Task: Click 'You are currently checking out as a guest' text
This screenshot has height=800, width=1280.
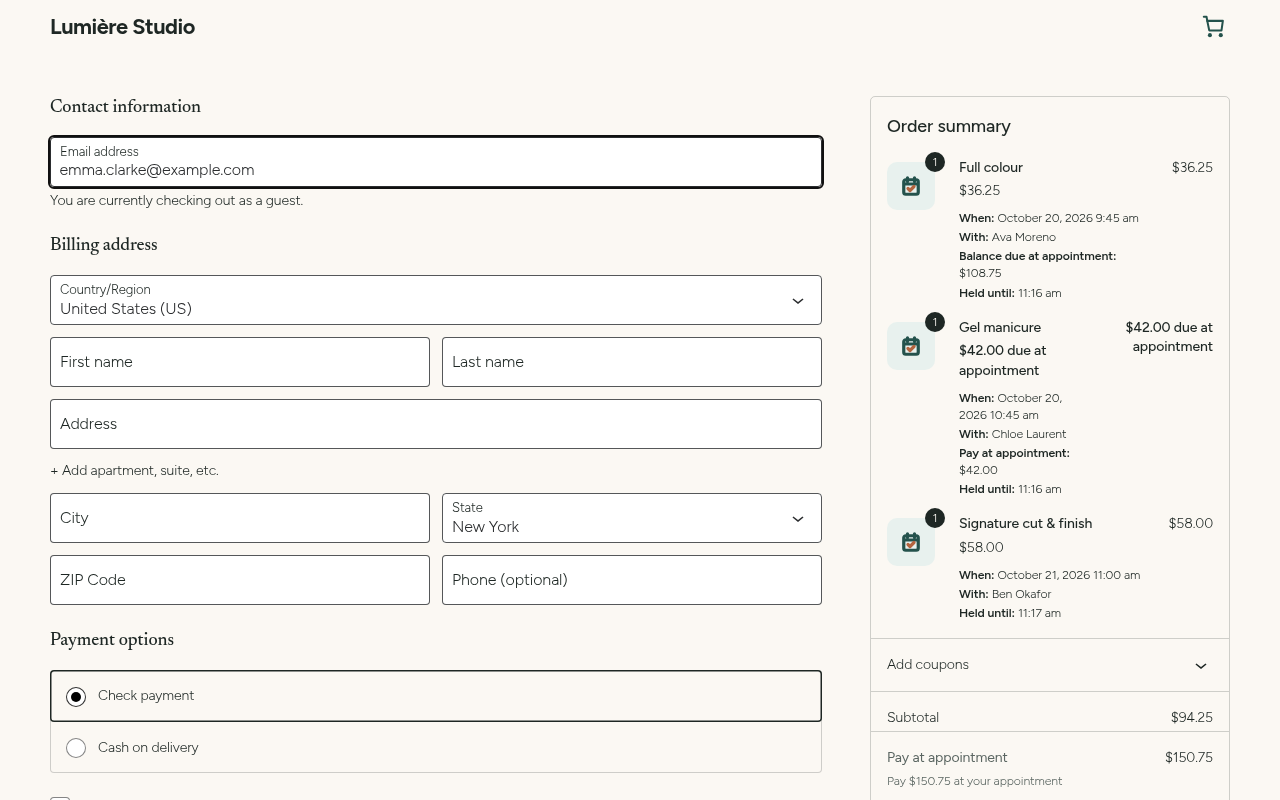Action: click(x=176, y=201)
